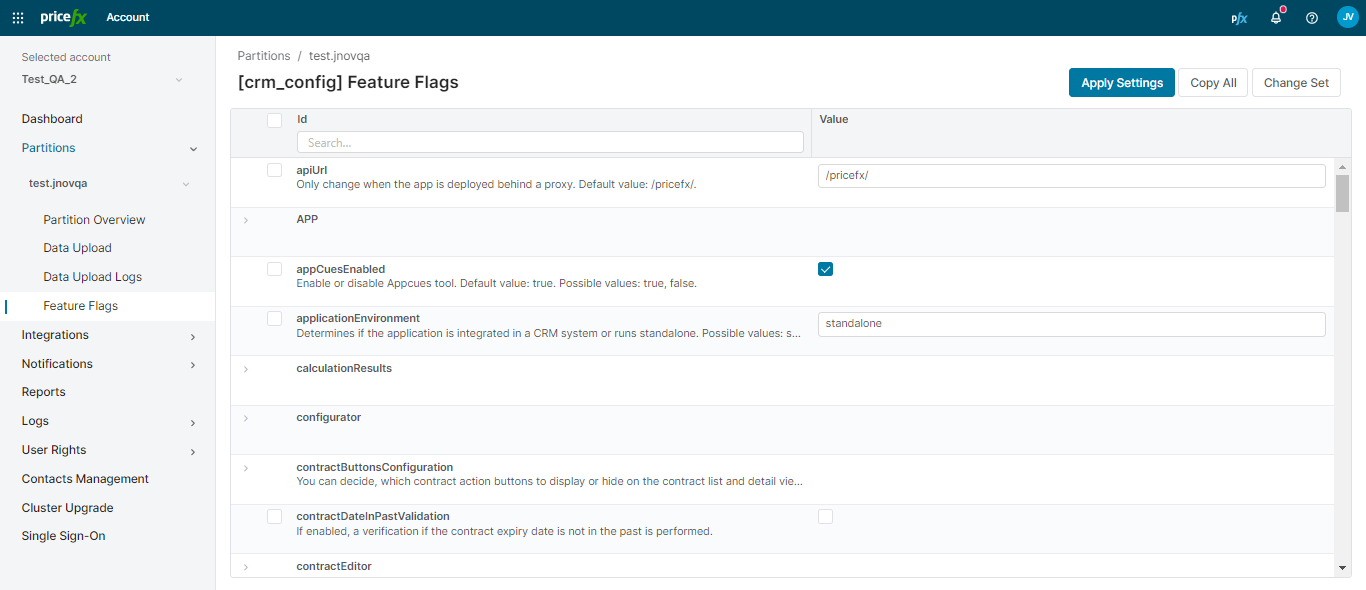Open the pfx shortcut icon in top bar

1239,18
